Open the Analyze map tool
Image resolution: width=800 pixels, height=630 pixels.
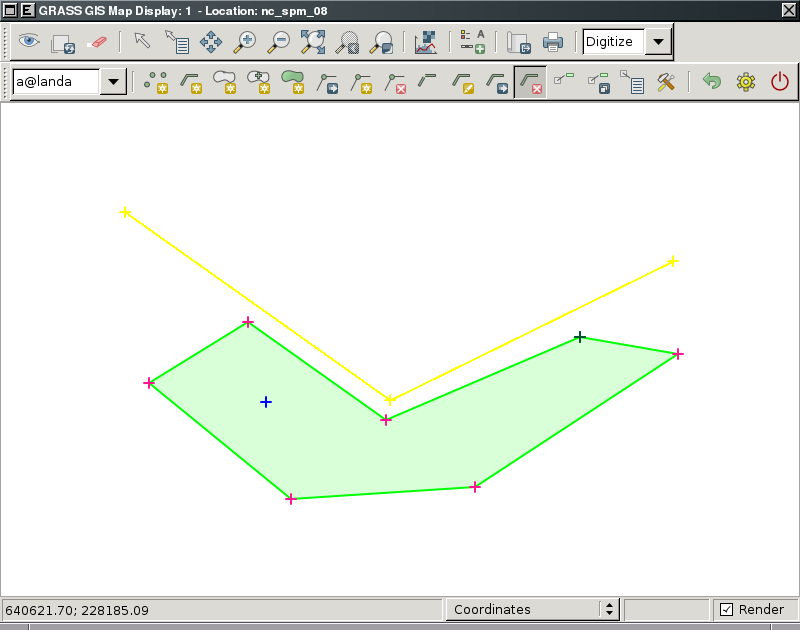426,42
